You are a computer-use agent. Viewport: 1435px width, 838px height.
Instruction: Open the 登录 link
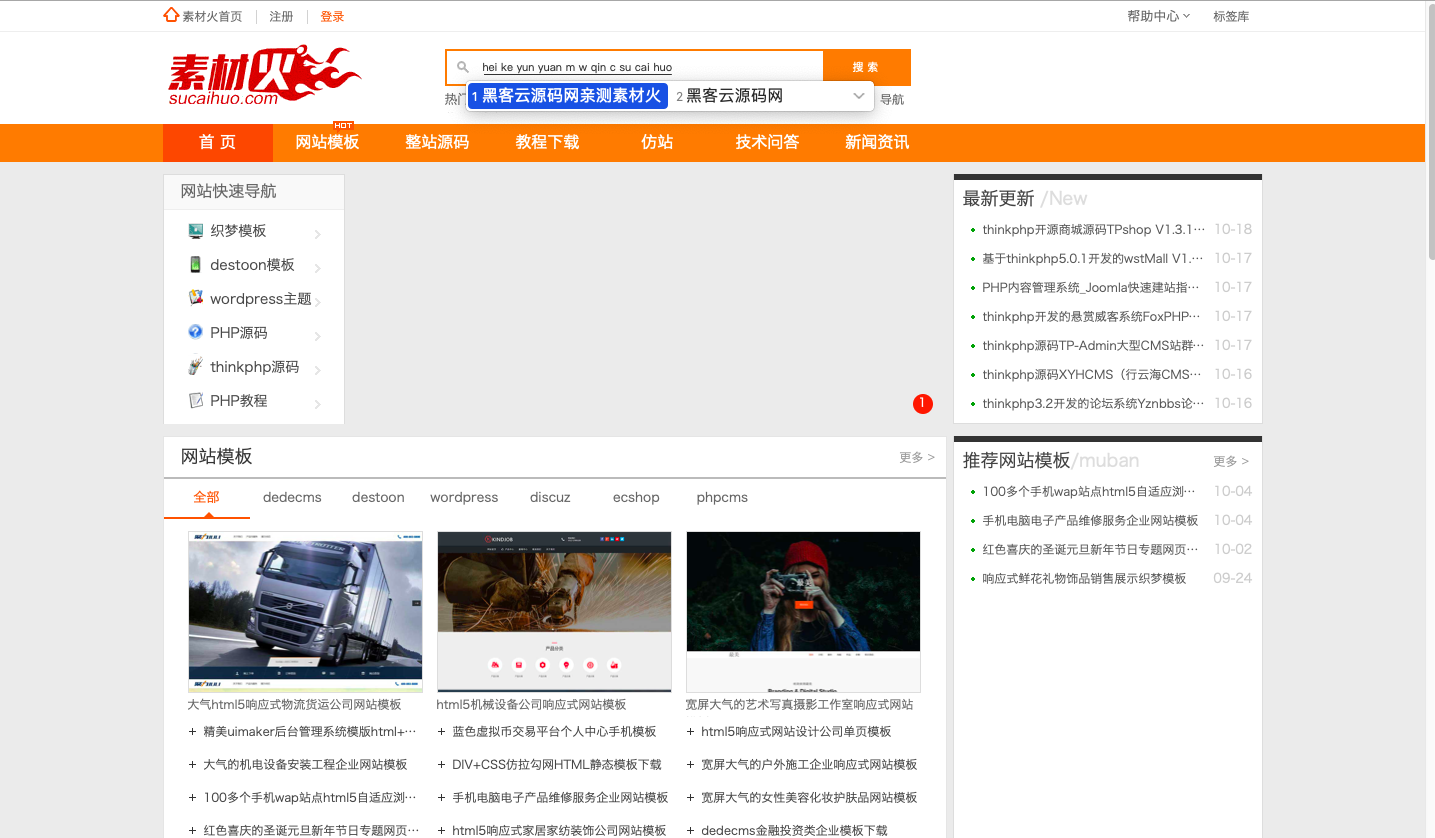click(332, 16)
